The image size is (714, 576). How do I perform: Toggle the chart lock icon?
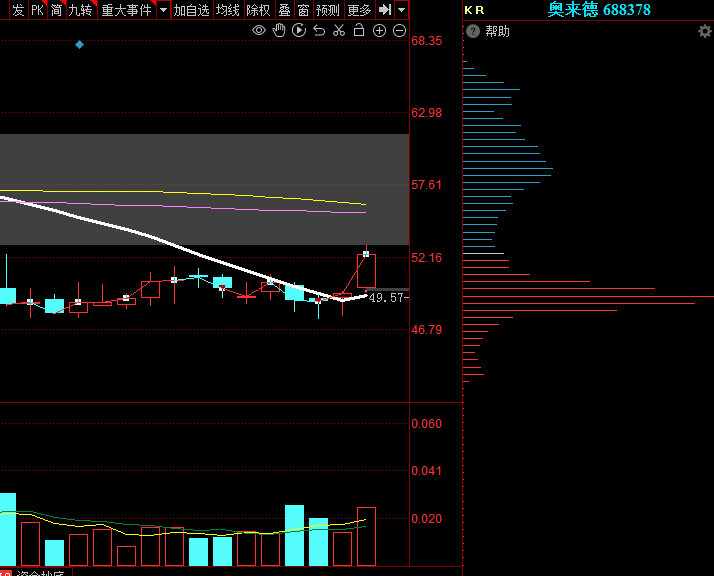pos(359,31)
